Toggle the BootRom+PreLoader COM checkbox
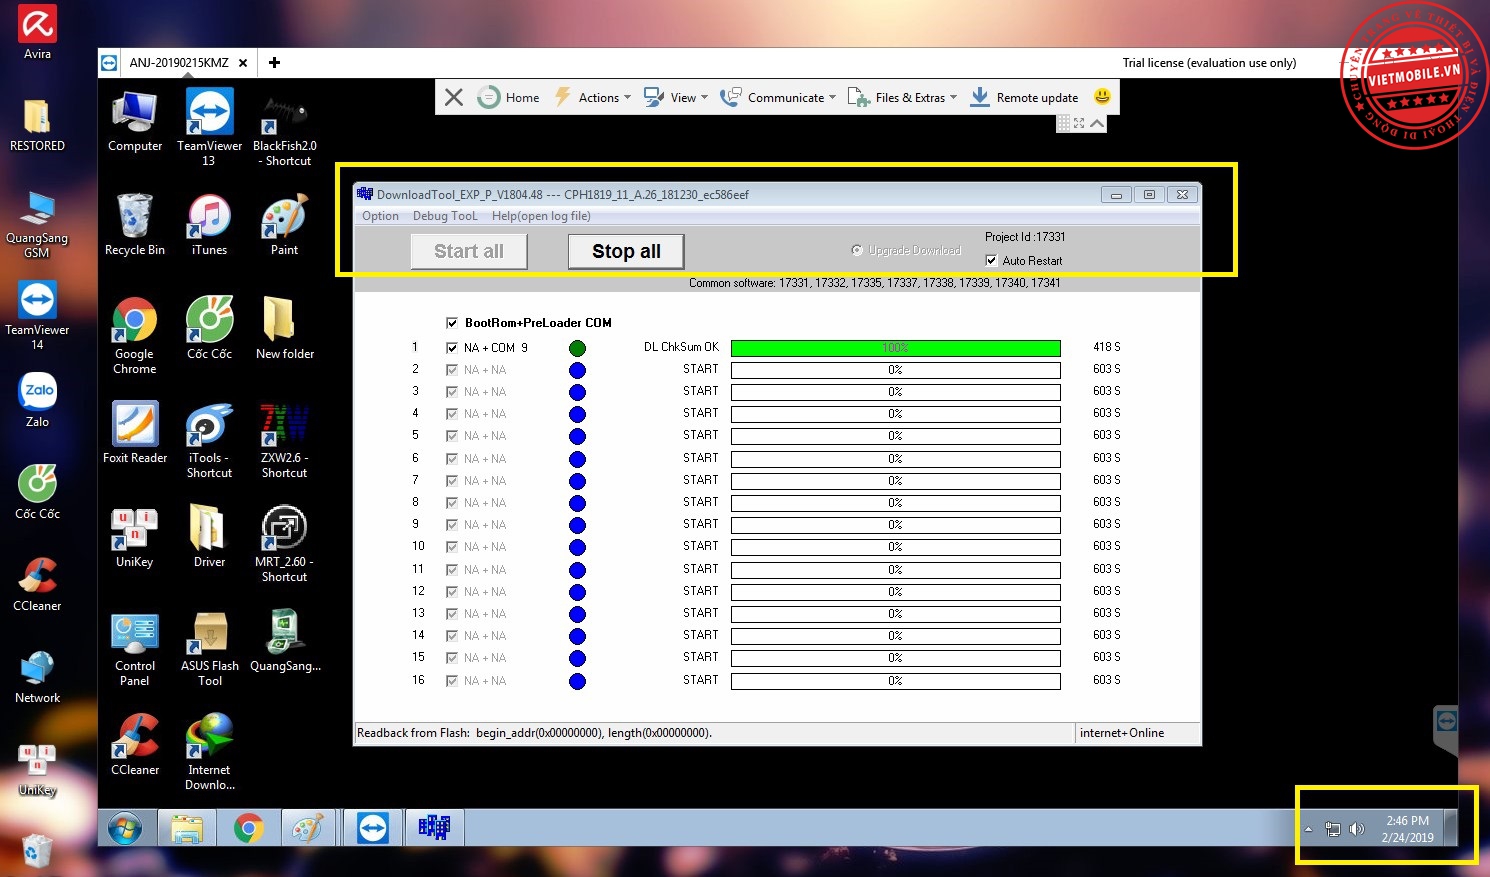 coord(452,323)
